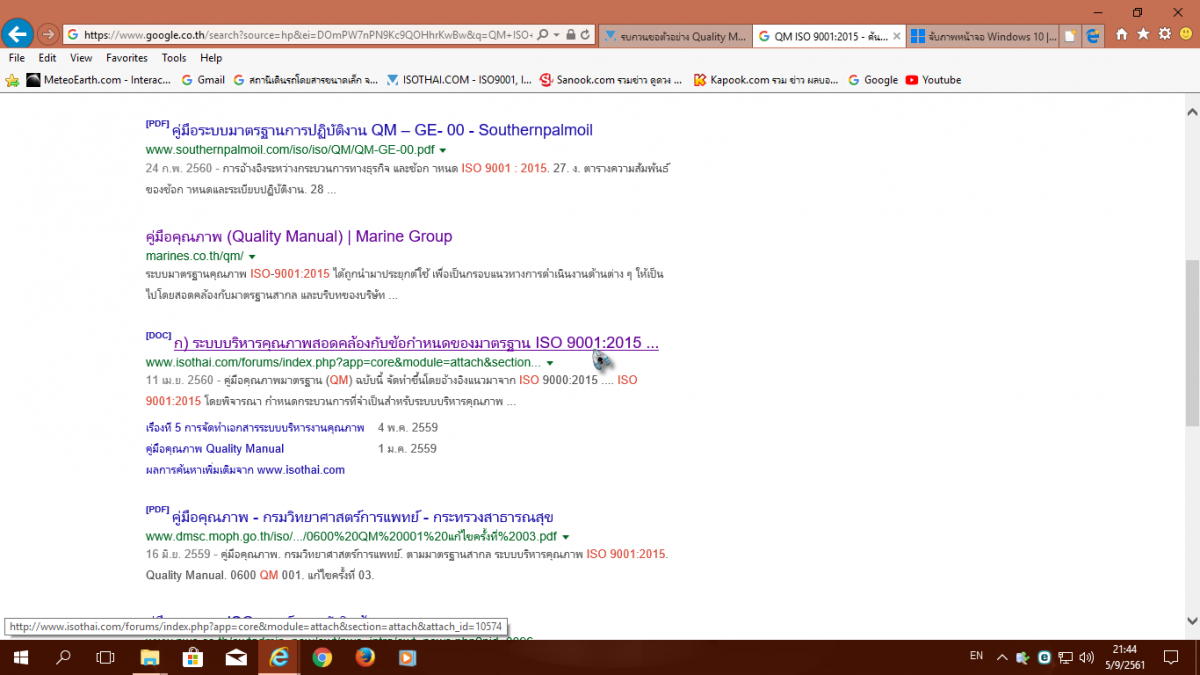
Task: Open the Help menu
Action: coord(211,58)
